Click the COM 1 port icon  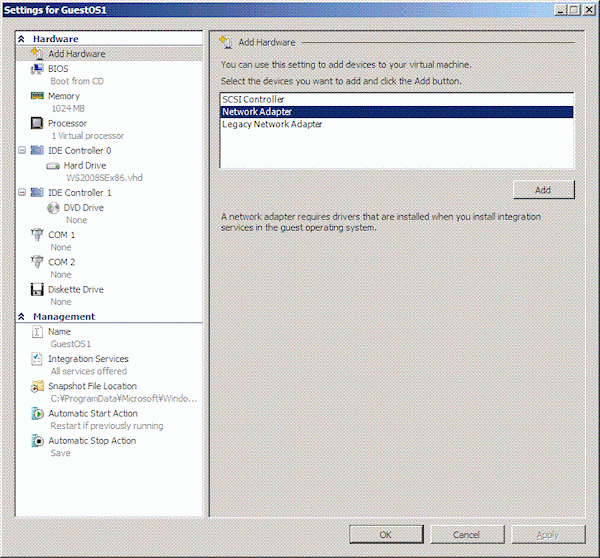click(x=37, y=235)
